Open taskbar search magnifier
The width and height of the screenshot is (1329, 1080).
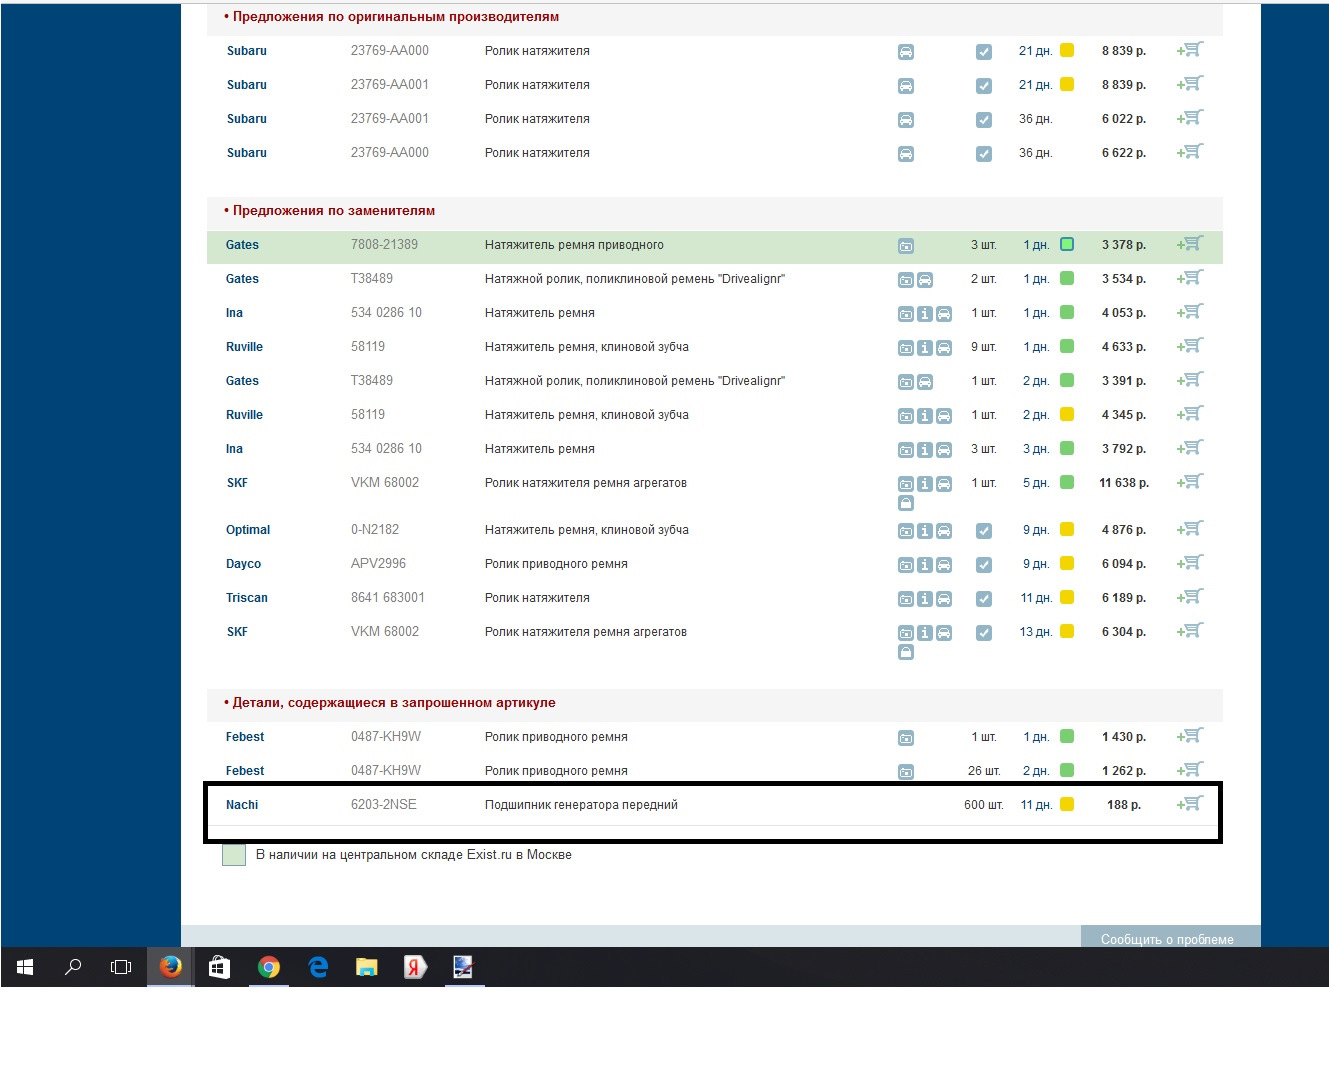tap(73, 967)
